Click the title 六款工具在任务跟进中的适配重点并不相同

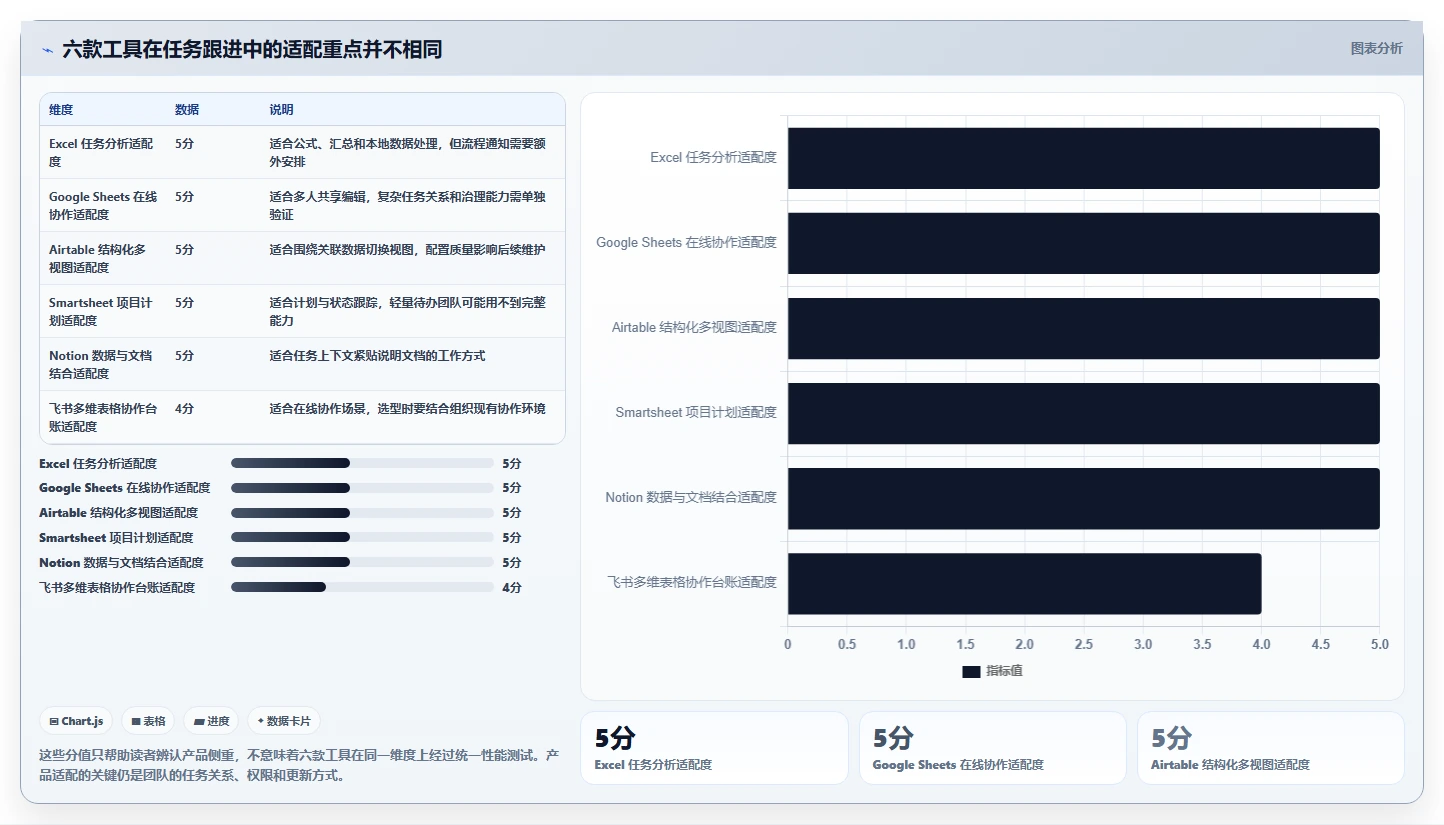click(252, 50)
